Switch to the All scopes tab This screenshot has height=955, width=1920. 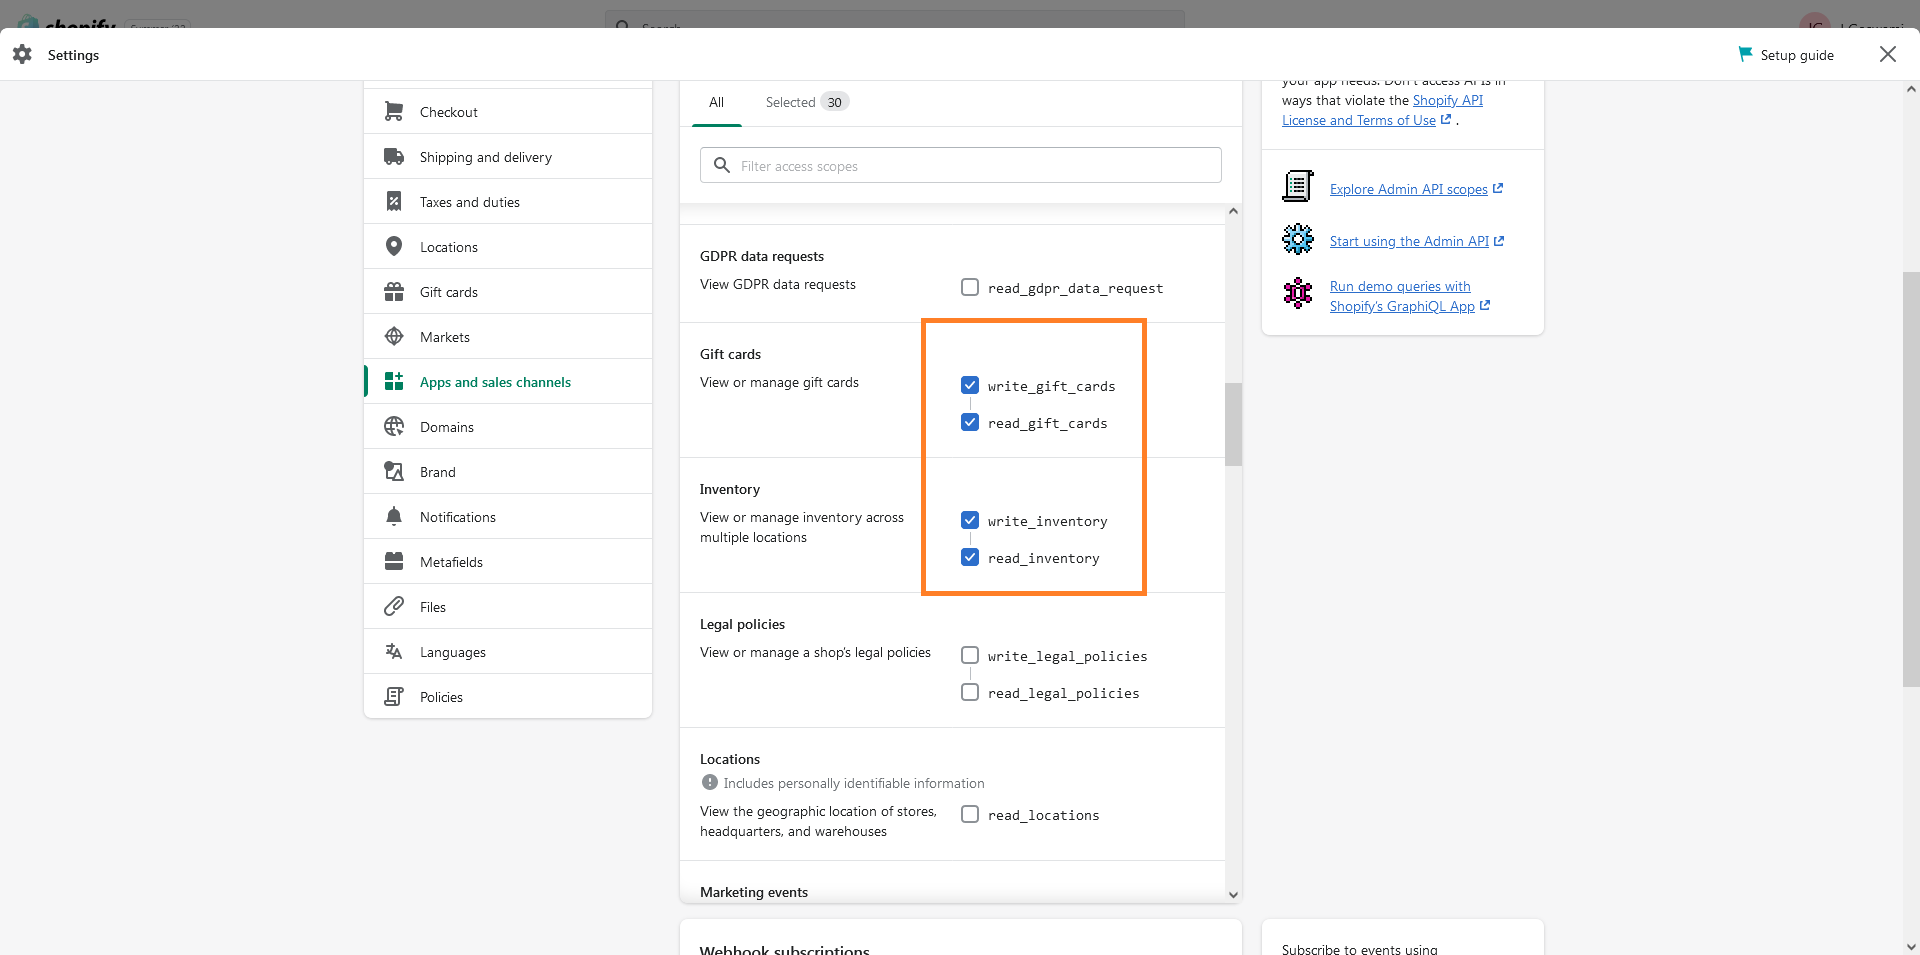tap(717, 102)
